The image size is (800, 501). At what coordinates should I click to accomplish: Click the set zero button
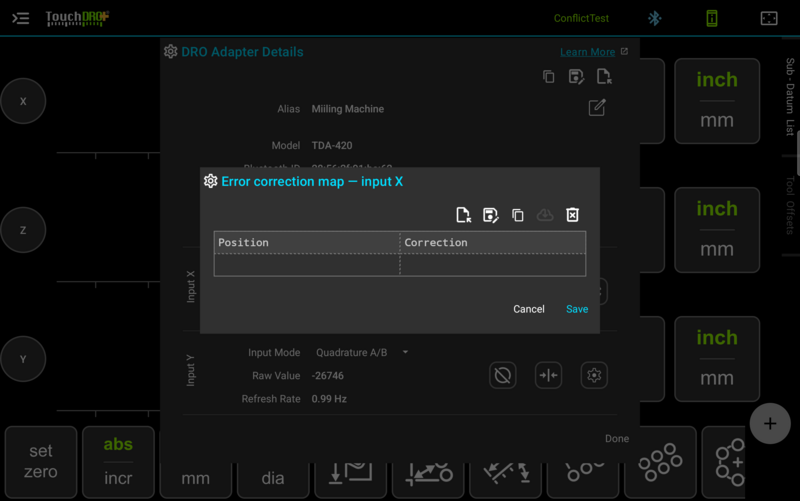tap(41, 462)
